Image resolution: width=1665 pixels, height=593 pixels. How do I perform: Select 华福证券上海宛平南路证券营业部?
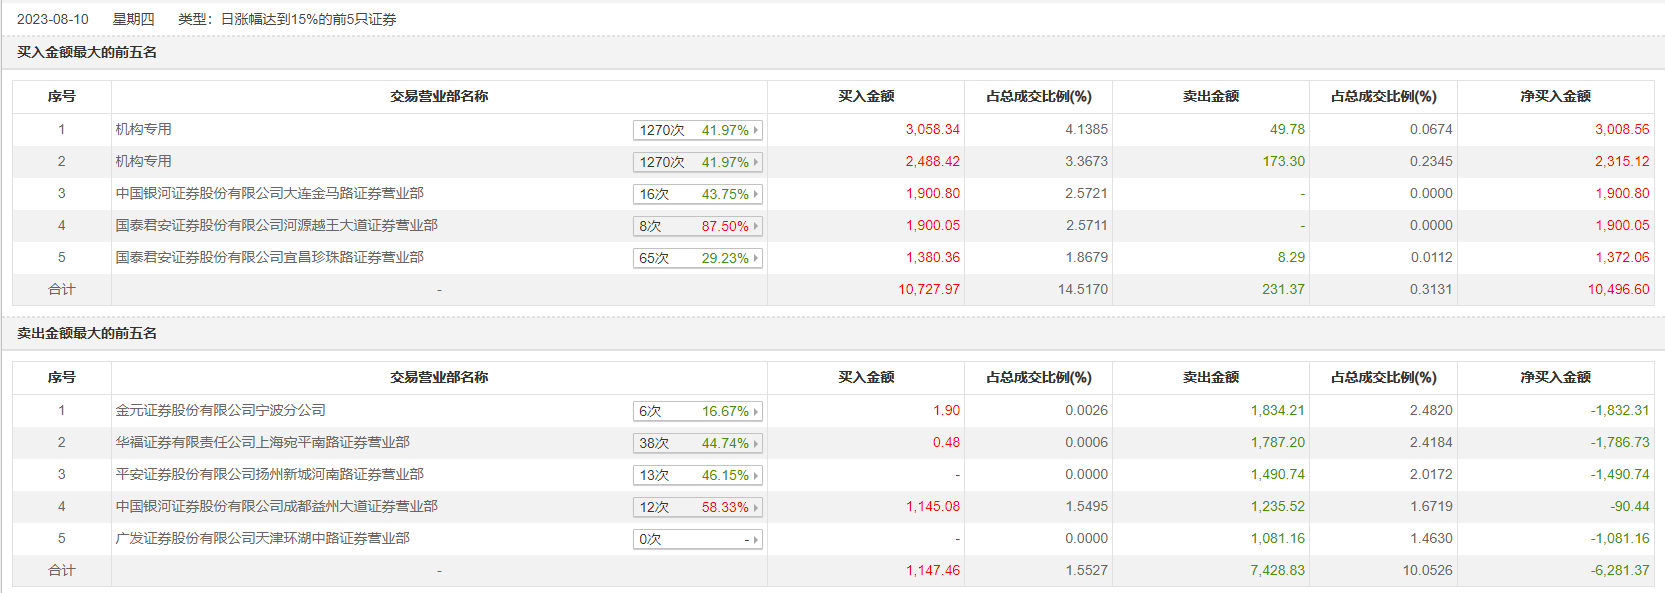point(262,442)
